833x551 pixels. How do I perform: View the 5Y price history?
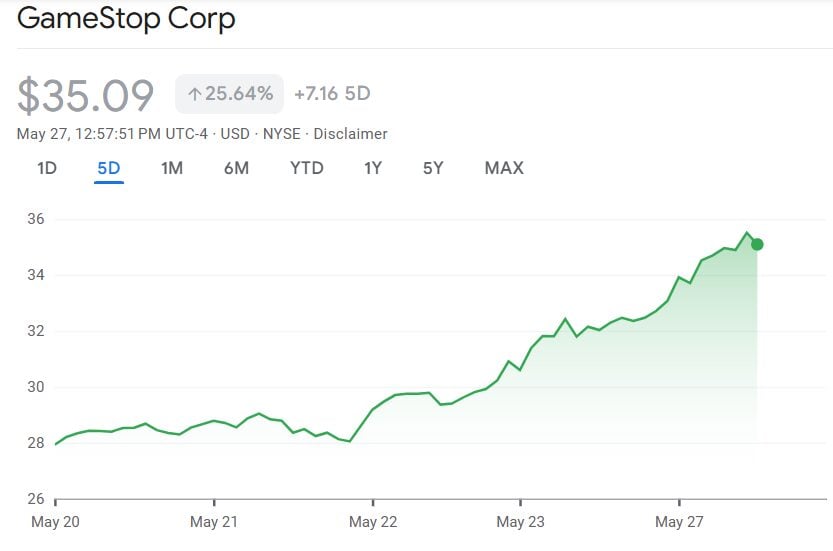433,168
